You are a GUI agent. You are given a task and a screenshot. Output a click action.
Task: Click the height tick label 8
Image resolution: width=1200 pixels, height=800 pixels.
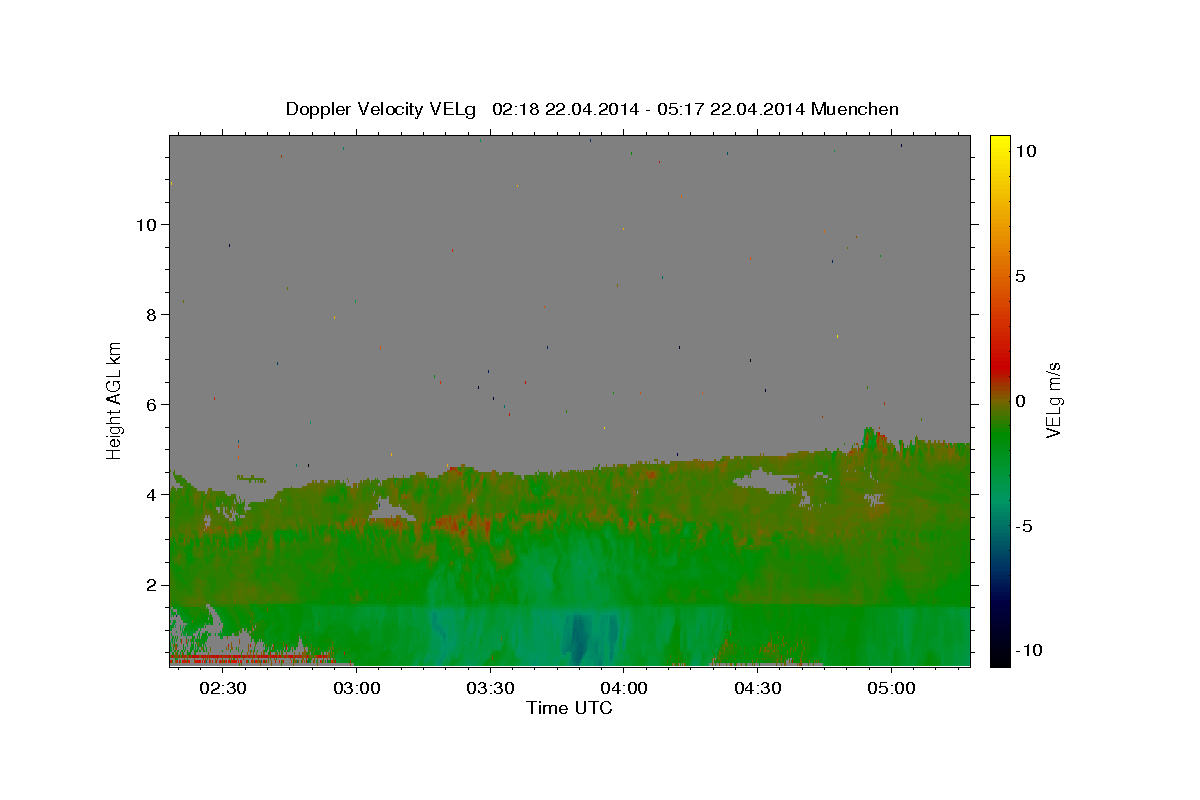tap(152, 314)
